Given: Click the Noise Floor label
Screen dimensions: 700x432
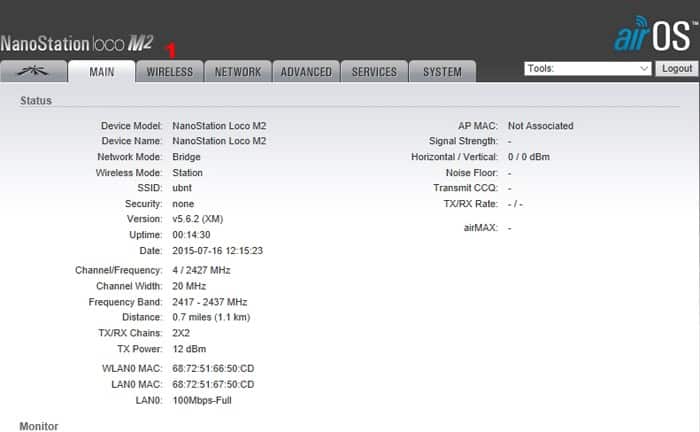Looking at the screenshot, I should (x=472, y=173).
